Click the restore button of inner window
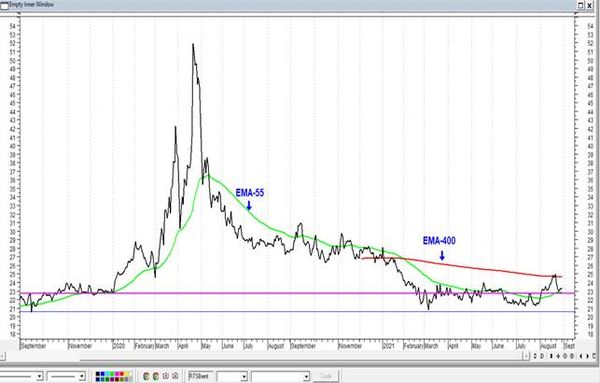Viewport: 600px width, 383px height. (581, 5)
